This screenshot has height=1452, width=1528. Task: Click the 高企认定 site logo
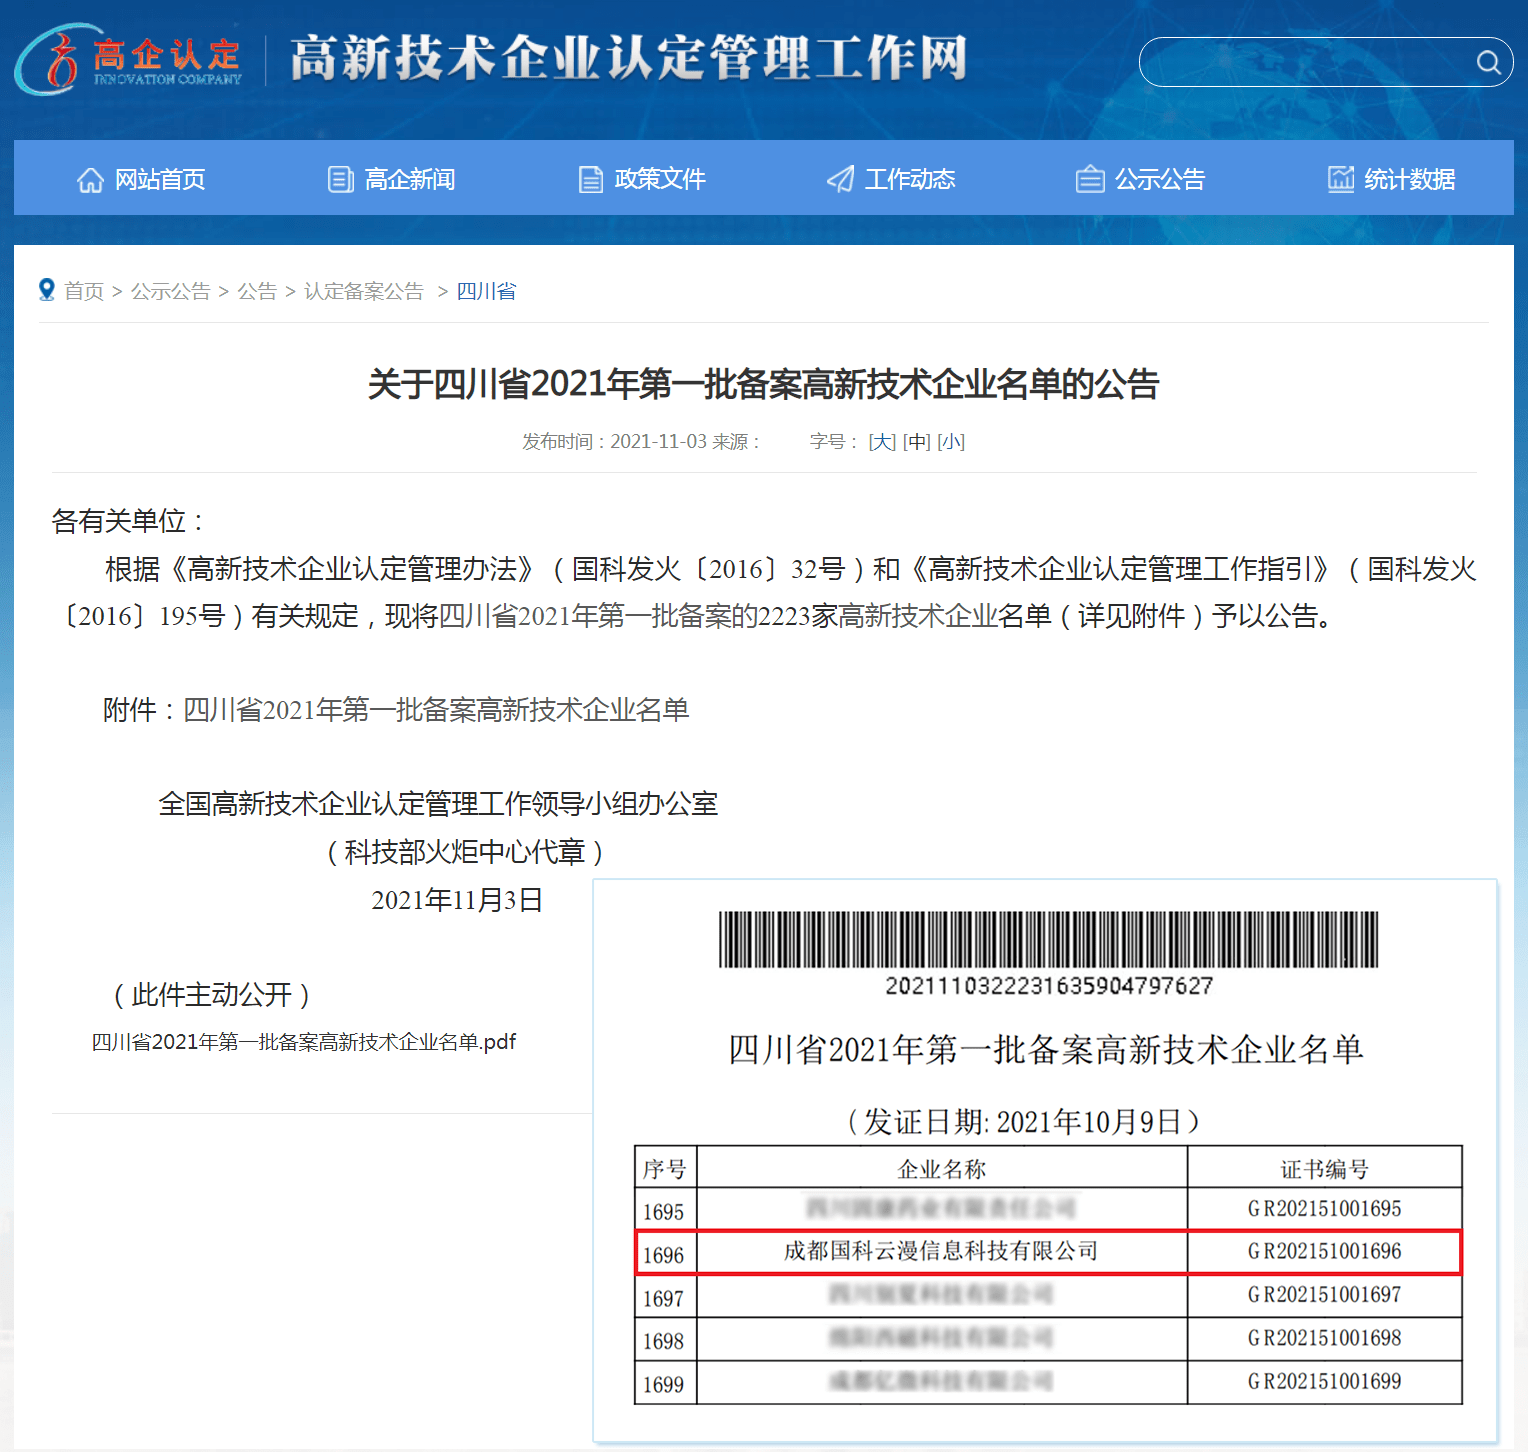[130, 60]
